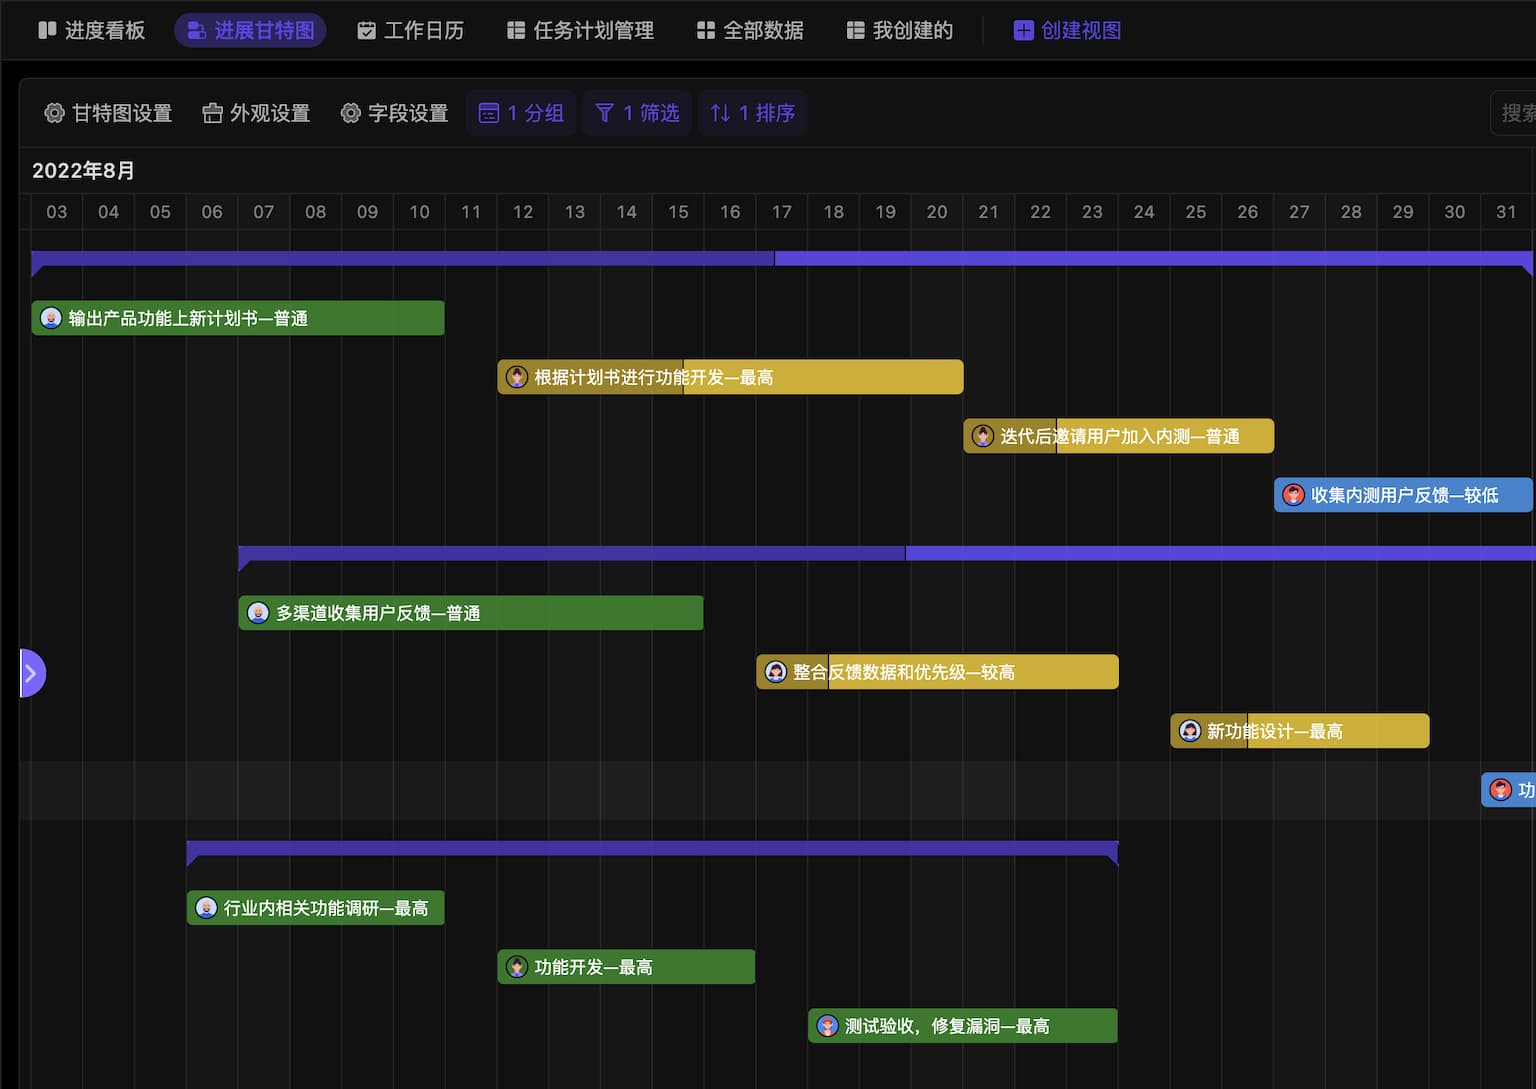This screenshot has width=1536, height=1089.
Task: Click the funnel icon beside 1 筛选
Action: [x=604, y=113]
